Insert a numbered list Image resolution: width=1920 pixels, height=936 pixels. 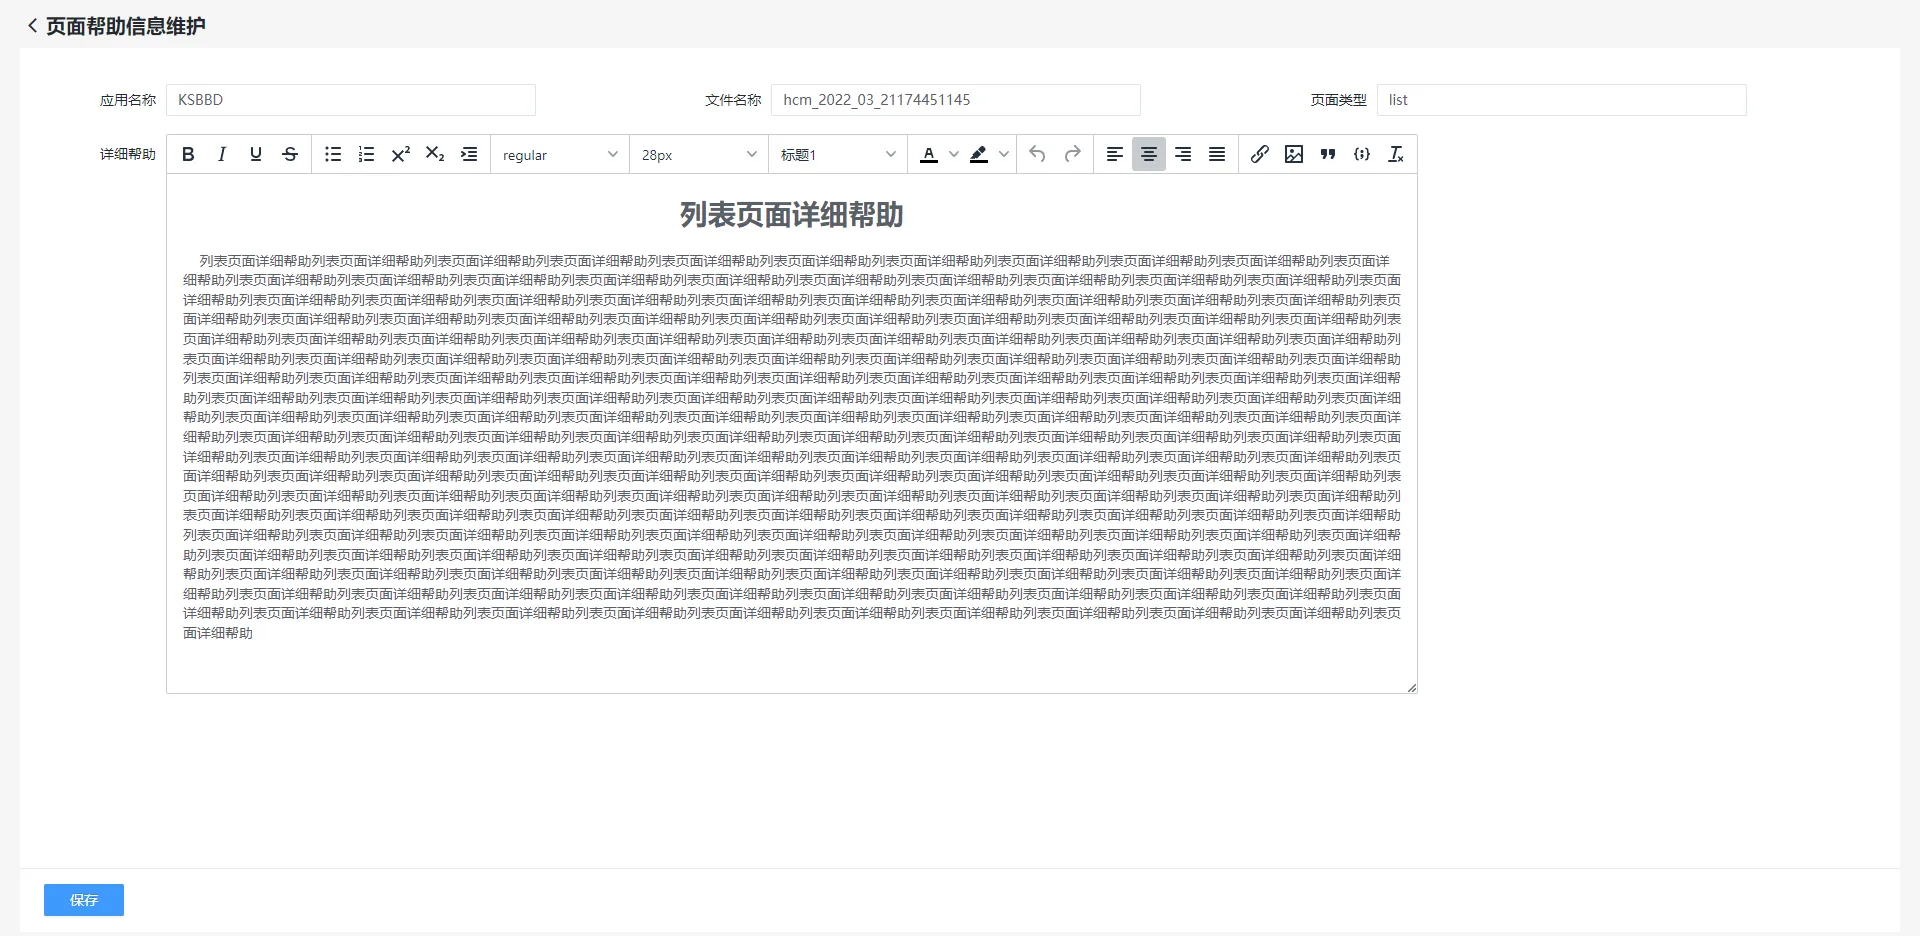[x=367, y=154]
